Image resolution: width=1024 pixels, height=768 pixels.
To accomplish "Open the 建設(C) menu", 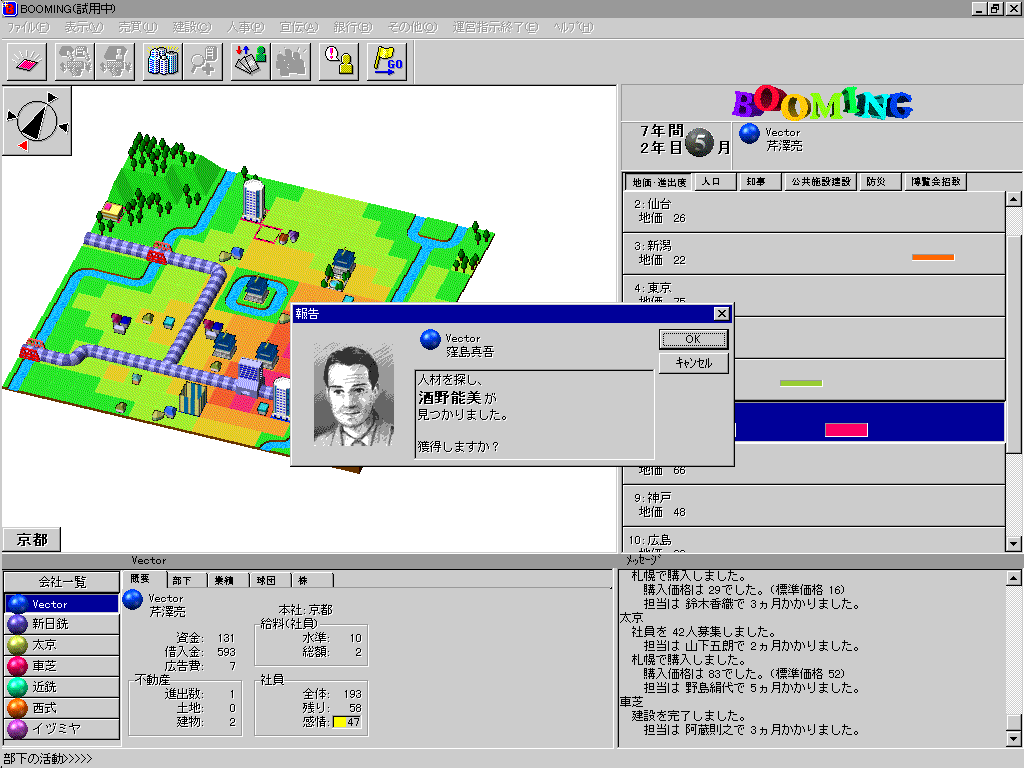I will coord(192,27).
